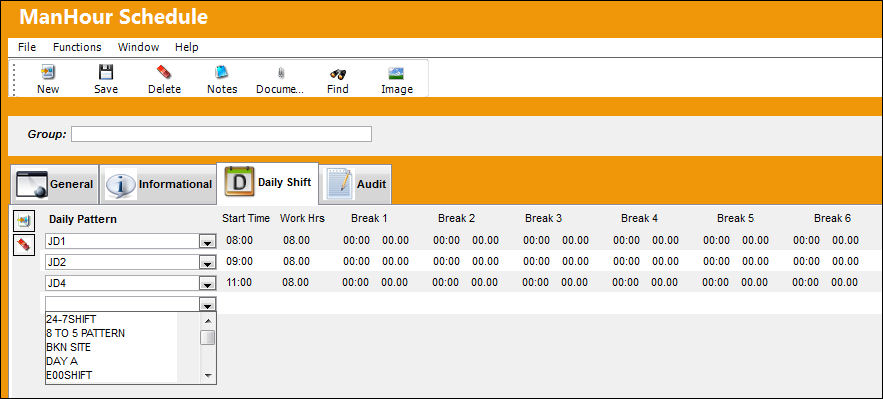Toggle the empty pattern dropdown arrow

(208, 304)
